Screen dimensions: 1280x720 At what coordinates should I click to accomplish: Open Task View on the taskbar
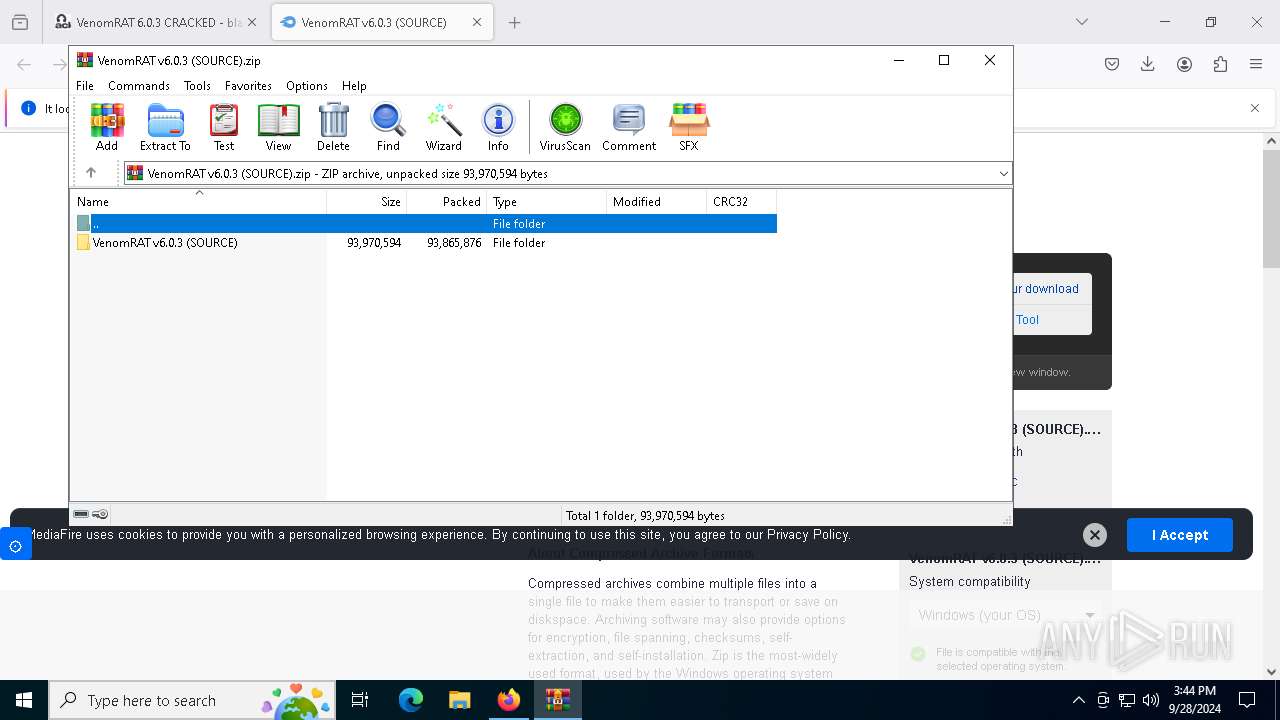click(361, 700)
